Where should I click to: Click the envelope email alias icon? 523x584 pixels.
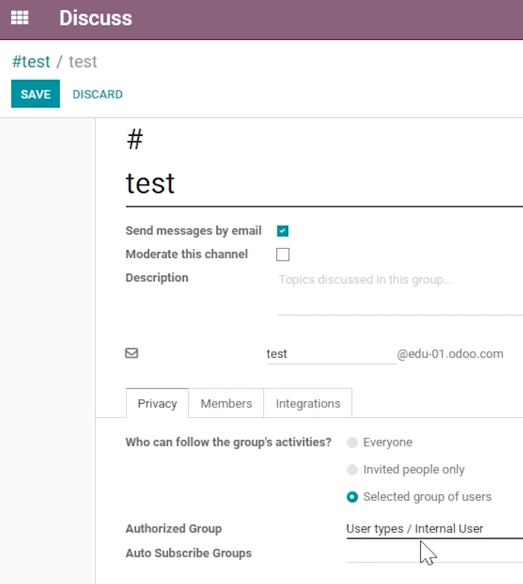[131, 353]
